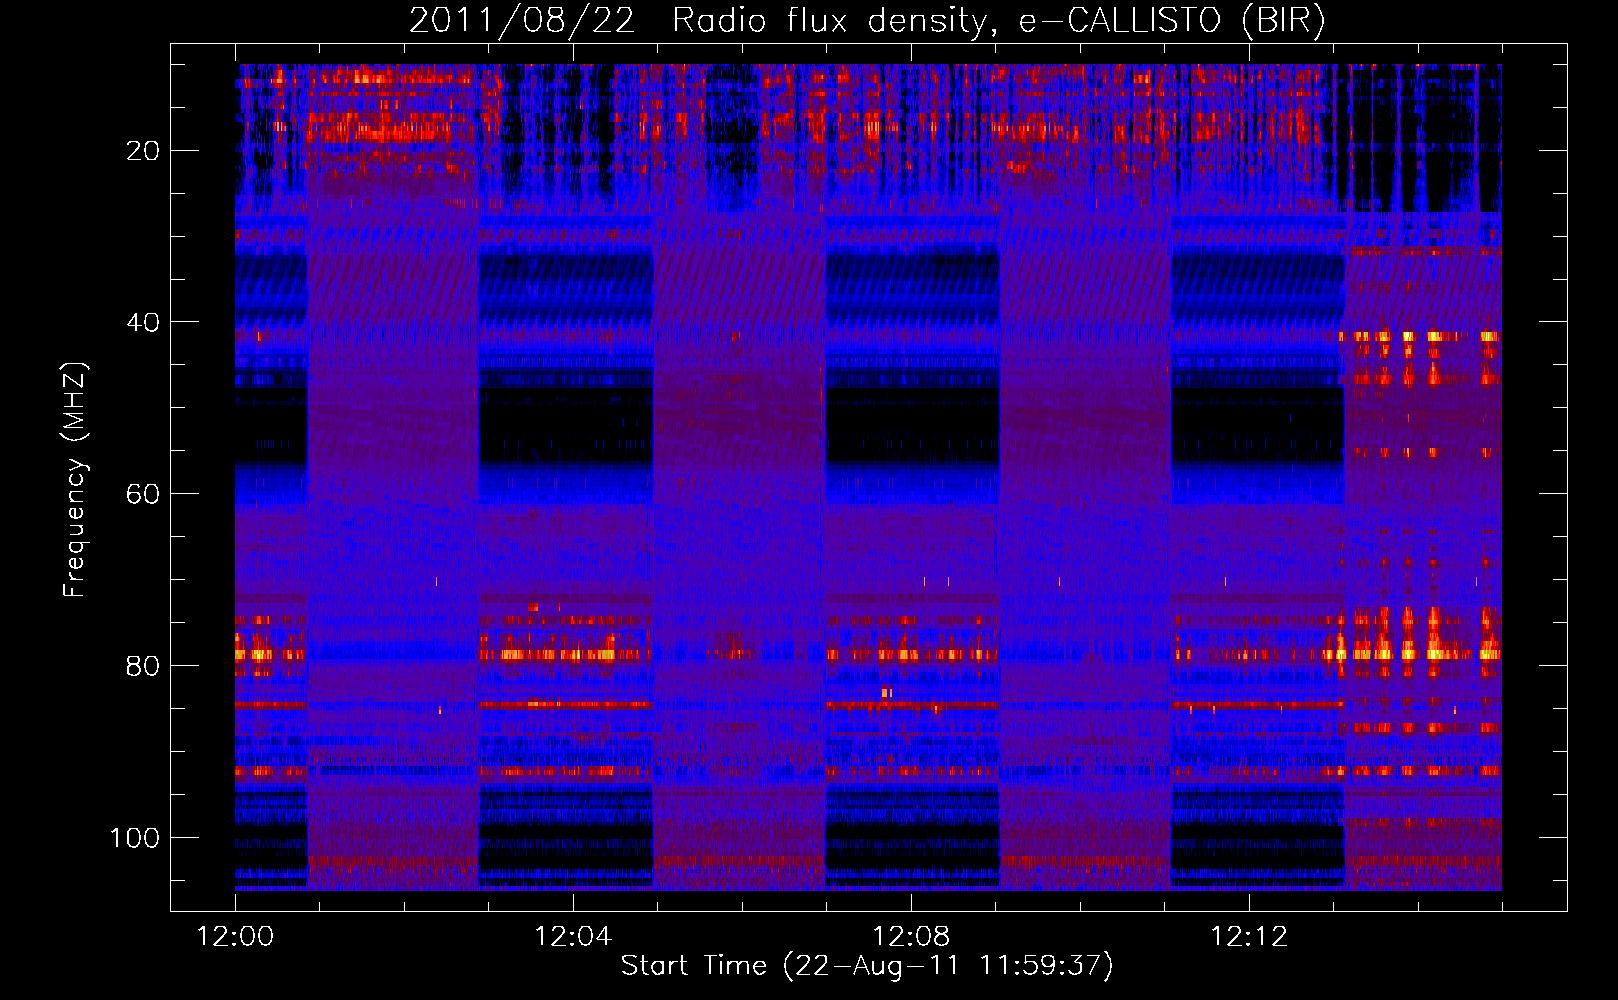This screenshot has width=1618, height=1000.
Task: Click the '100' frequency tick label
Action: (x=135, y=838)
